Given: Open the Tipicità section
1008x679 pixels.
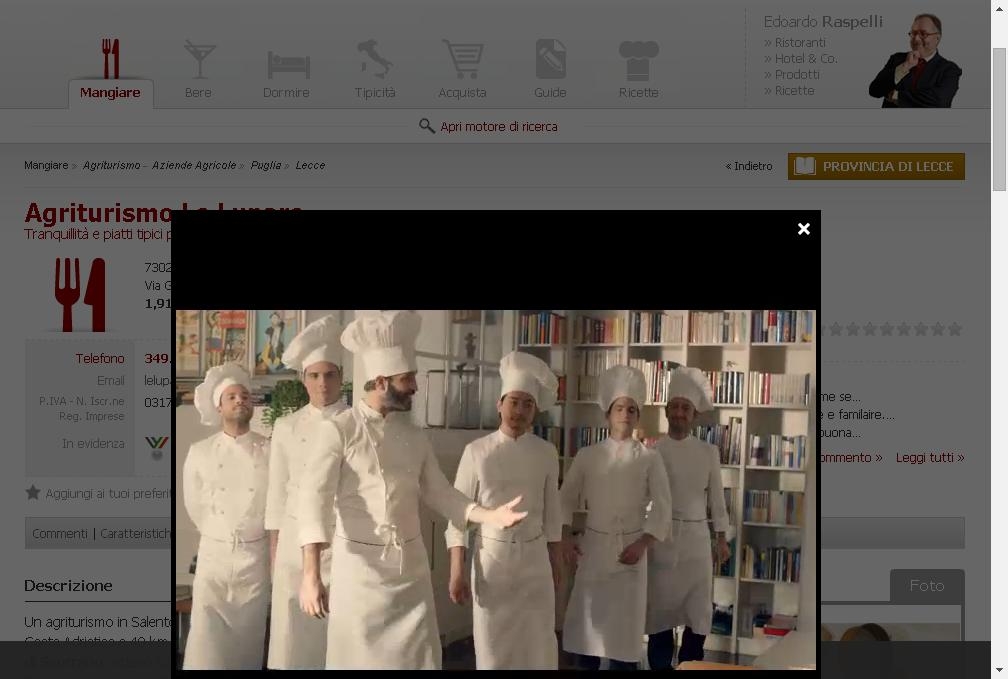Looking at the screenshot, I should pos(375,93).
